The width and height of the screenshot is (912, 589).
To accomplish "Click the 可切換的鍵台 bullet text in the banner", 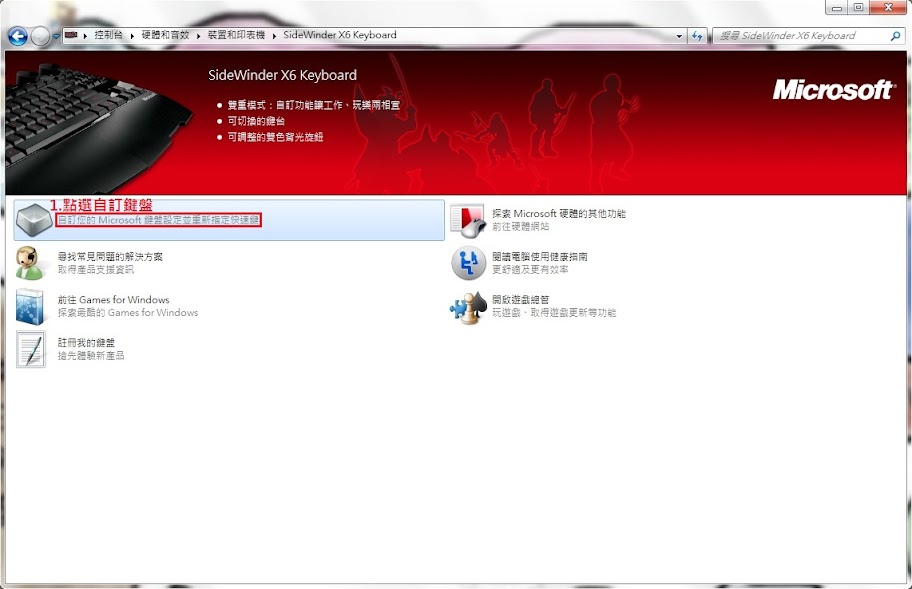I will point(256,121).
